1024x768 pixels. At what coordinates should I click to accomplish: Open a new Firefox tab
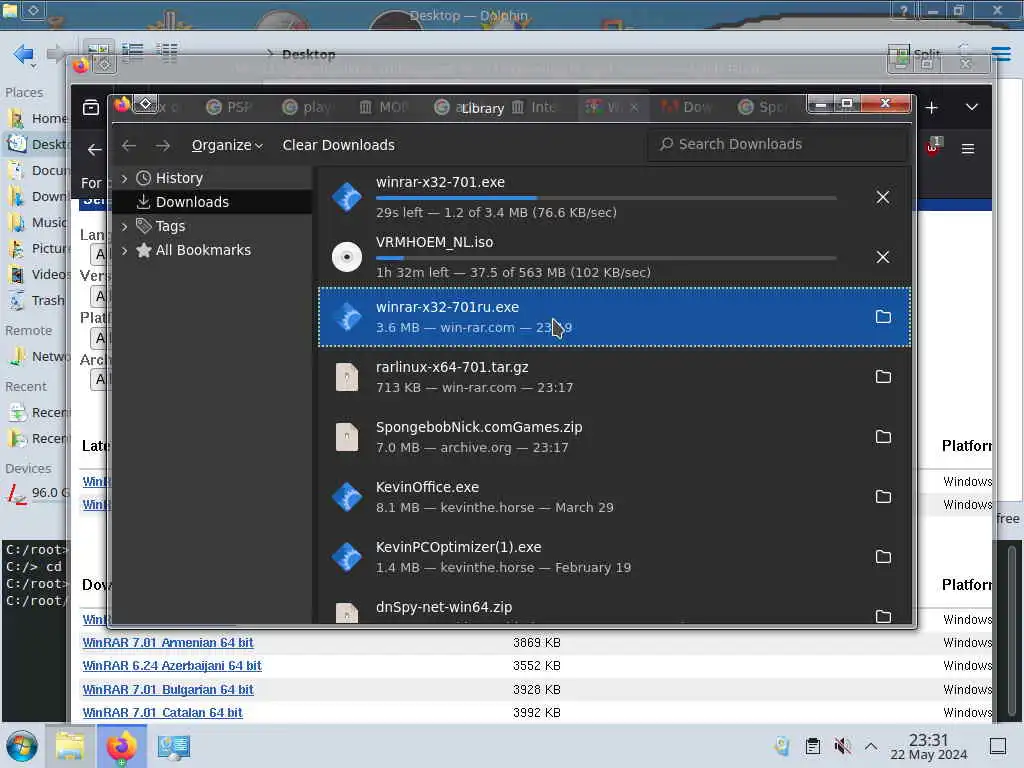[931, 108]
